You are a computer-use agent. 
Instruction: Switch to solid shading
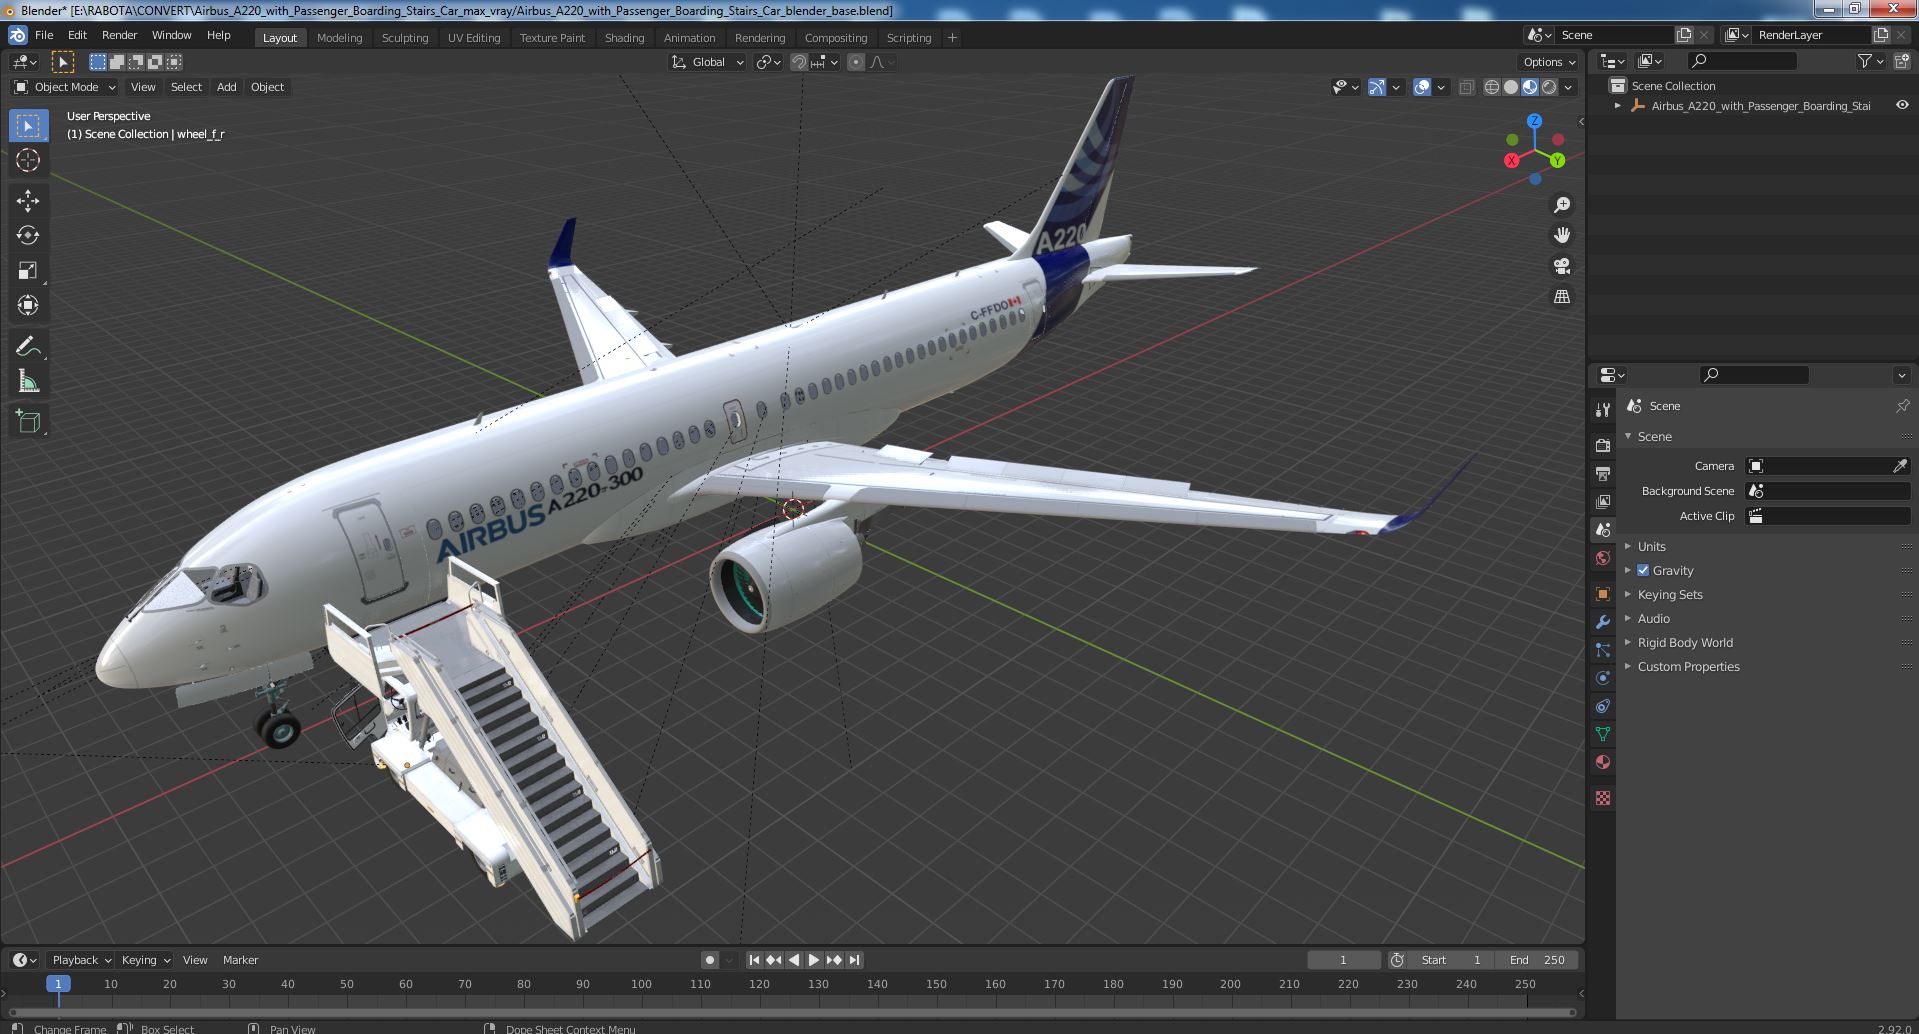(1511, 87)
